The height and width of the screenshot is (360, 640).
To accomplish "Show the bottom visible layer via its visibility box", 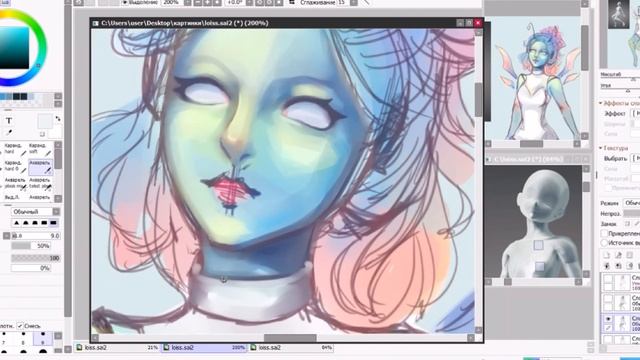I will pyautogui.click(x=608, y=339).
